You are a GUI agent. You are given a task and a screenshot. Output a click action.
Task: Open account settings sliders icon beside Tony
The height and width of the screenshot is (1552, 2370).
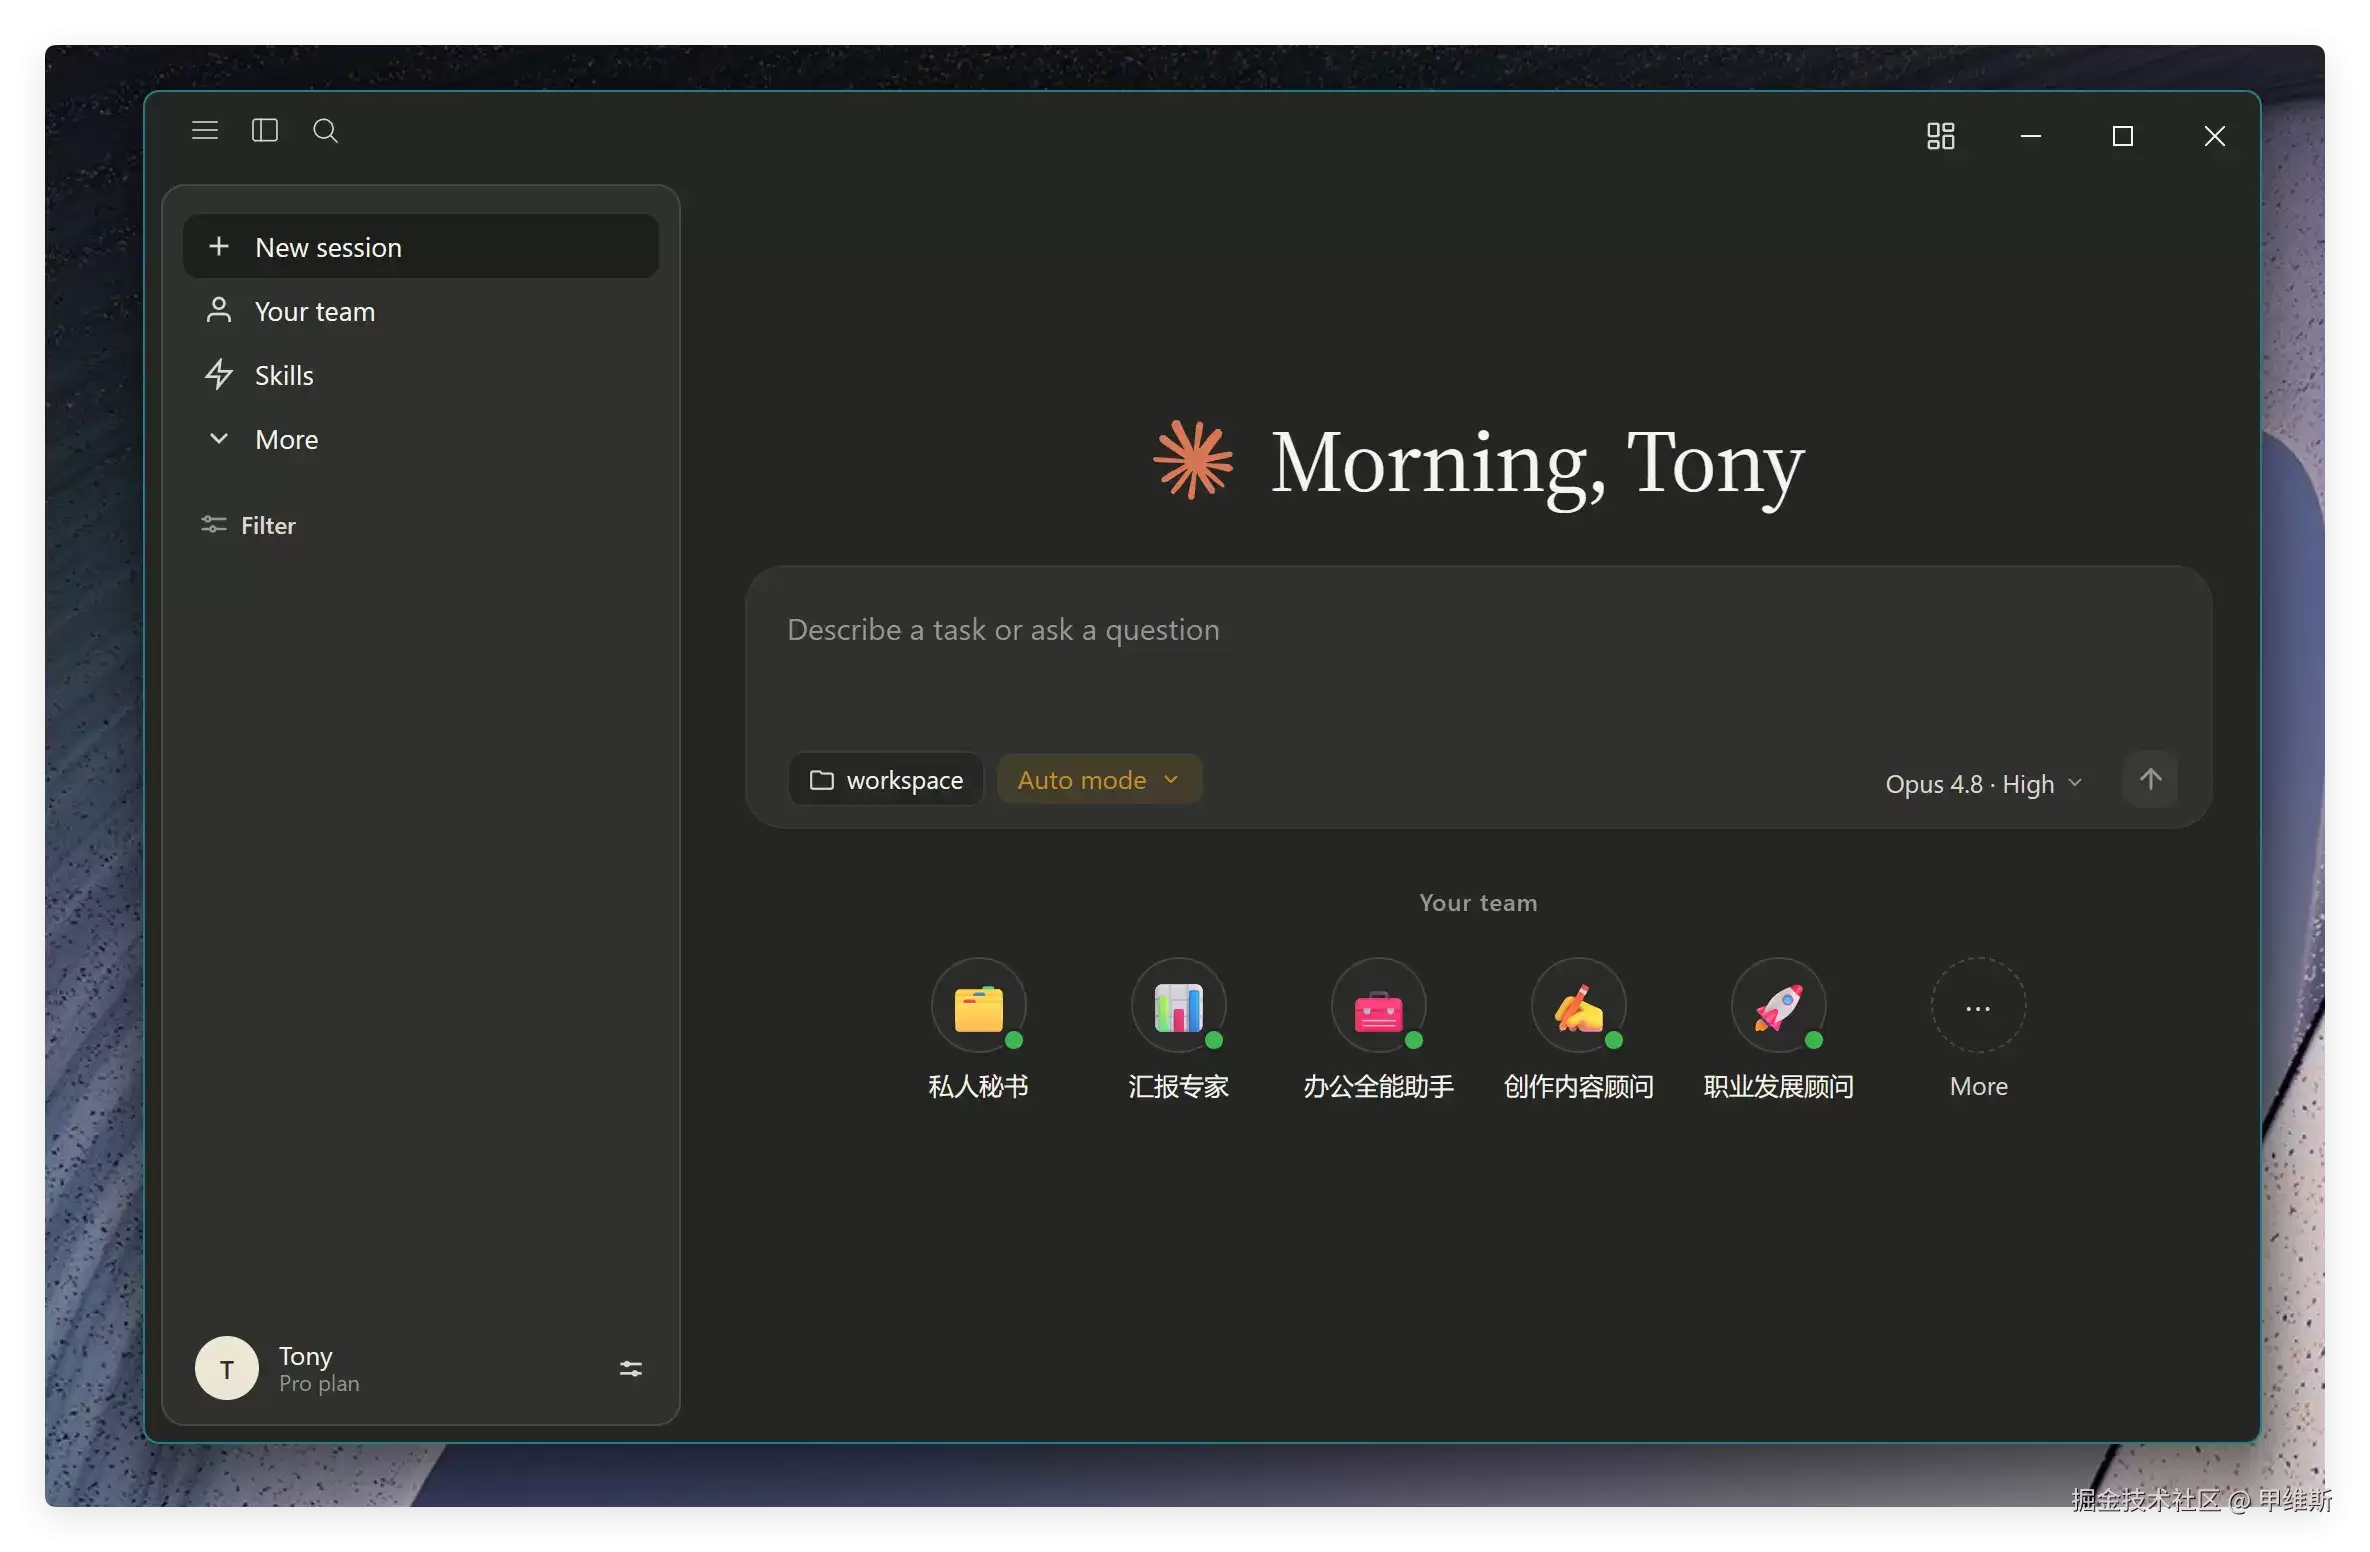631,1369
